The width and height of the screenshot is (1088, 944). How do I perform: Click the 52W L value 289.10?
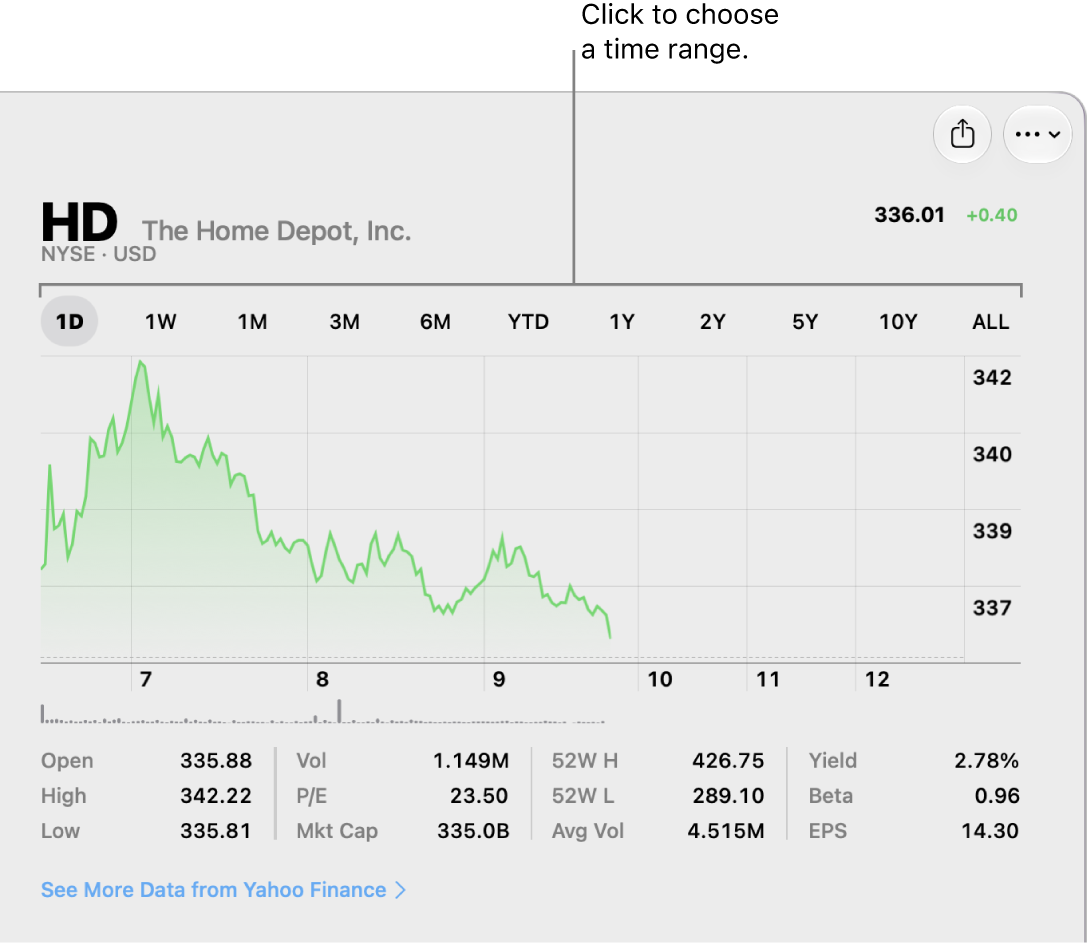pyautogui.click(x=728, y=795)
